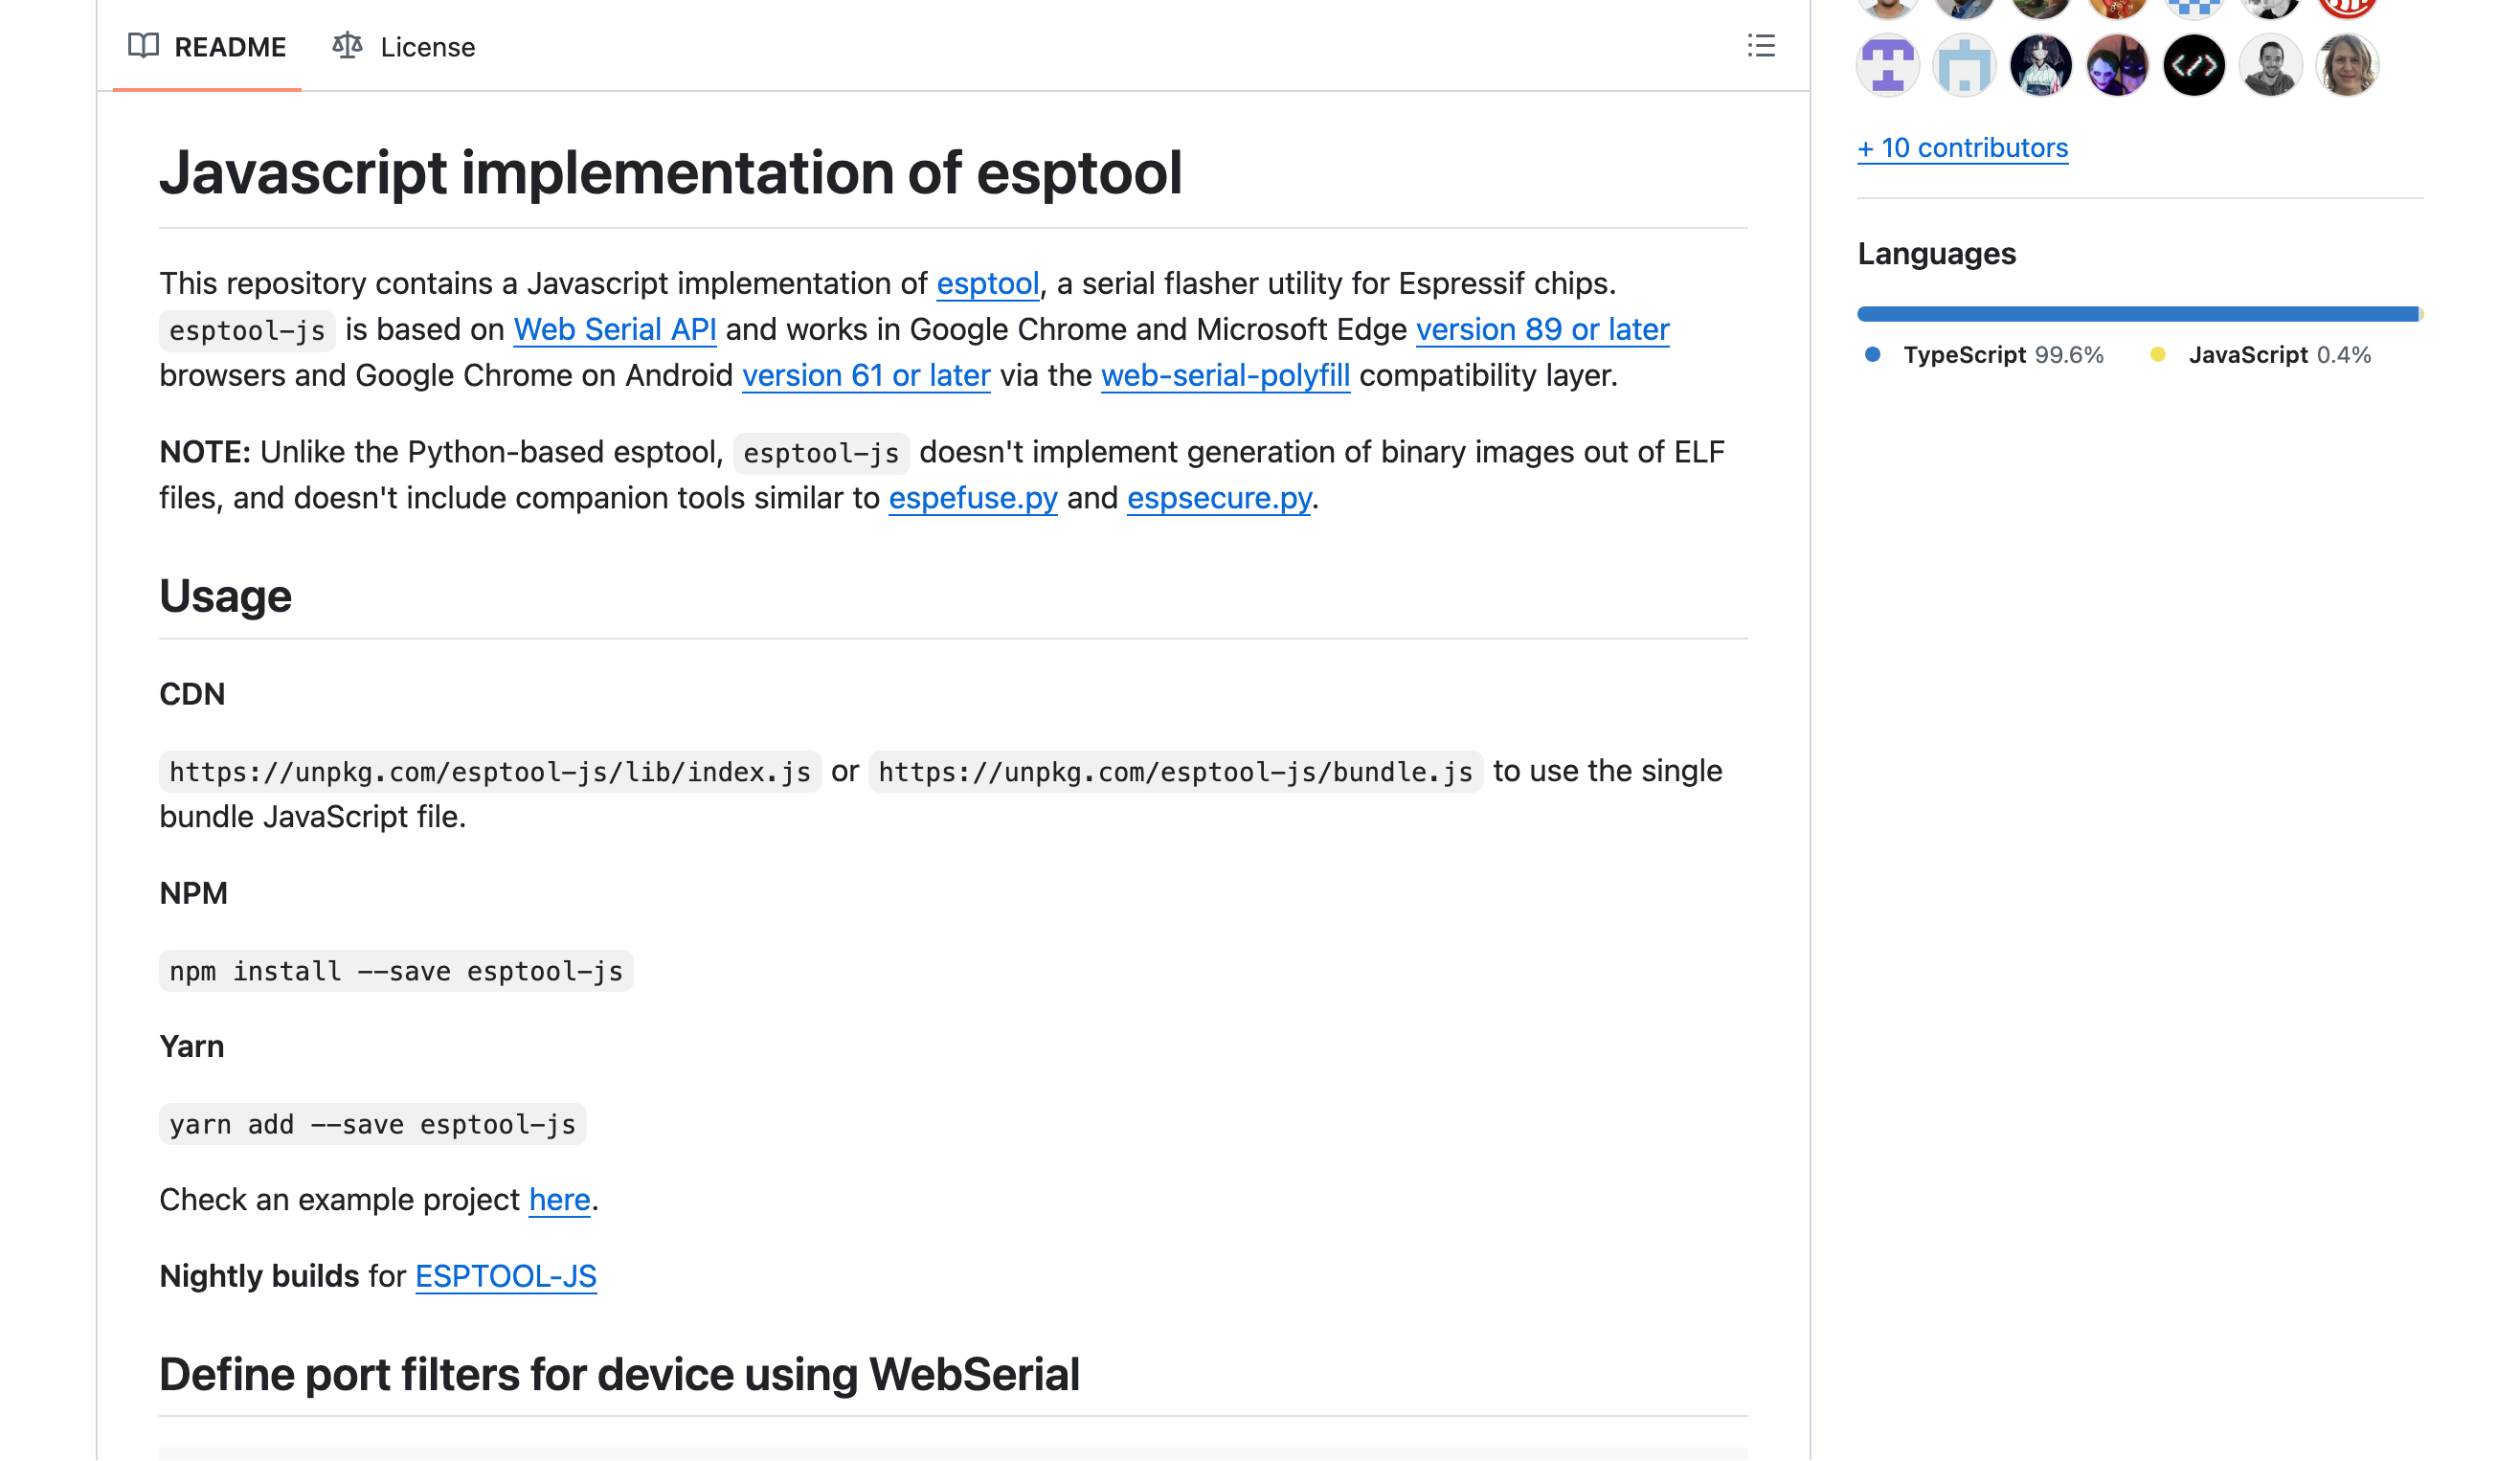This screenshot has height=1461, width=2520.
Task: Open the 'version 61 or later' link
Action: (866, 376)
